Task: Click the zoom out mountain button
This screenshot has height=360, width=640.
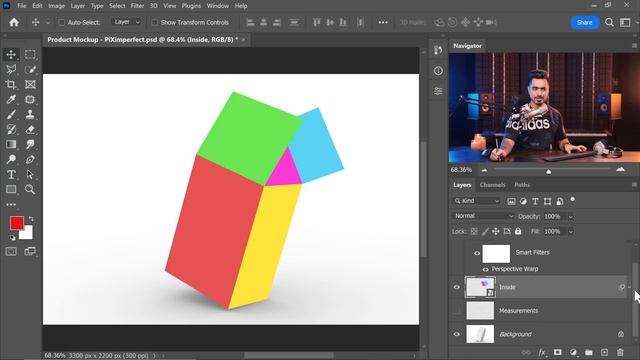Action: 484,170
